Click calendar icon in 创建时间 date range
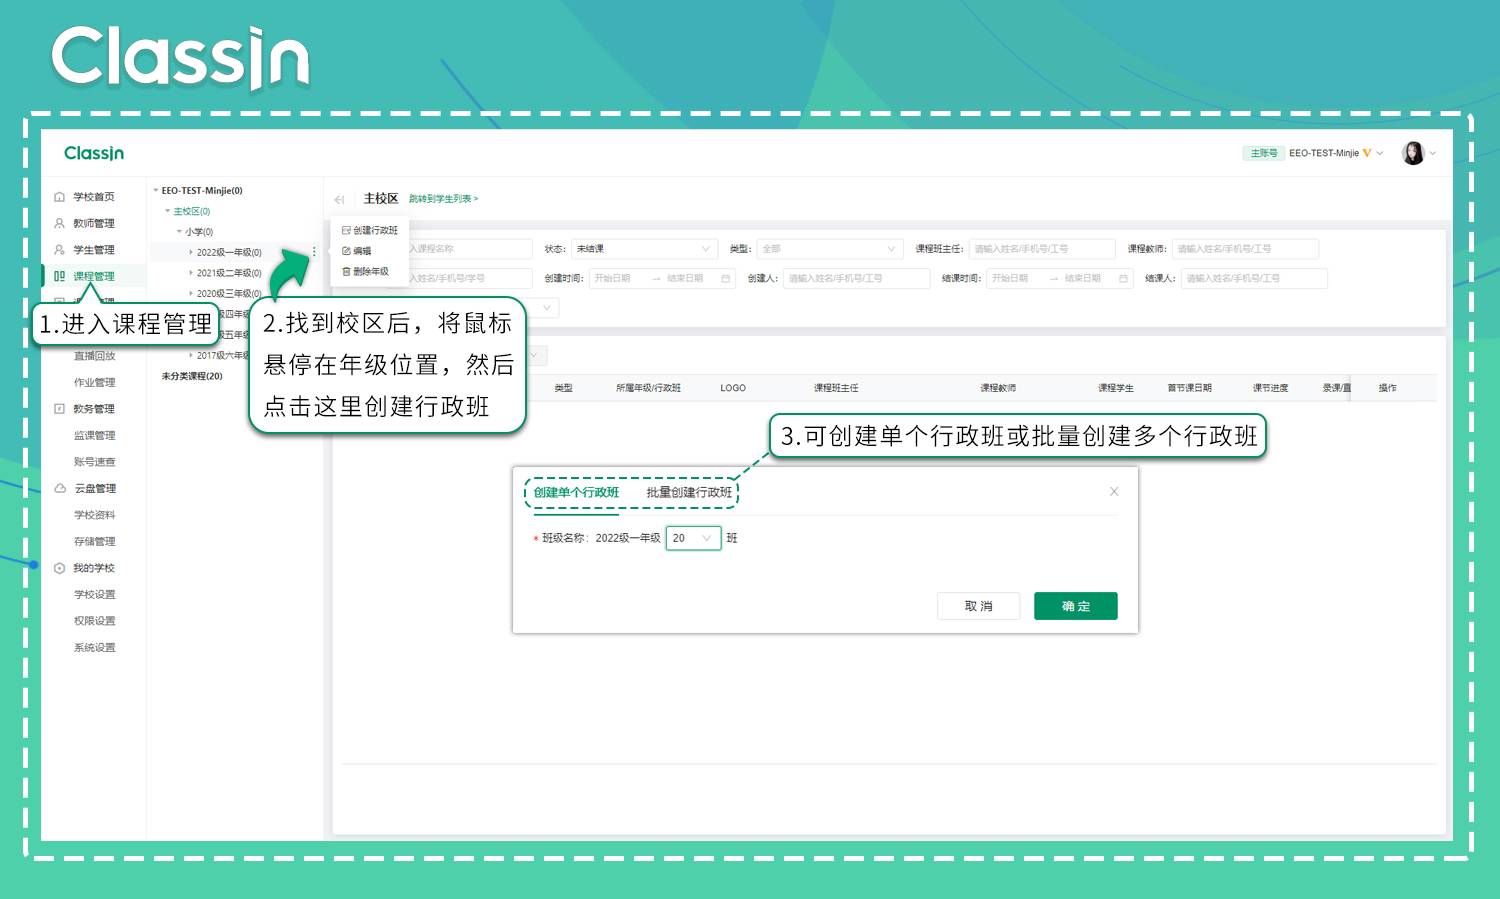 coord(726,278)
